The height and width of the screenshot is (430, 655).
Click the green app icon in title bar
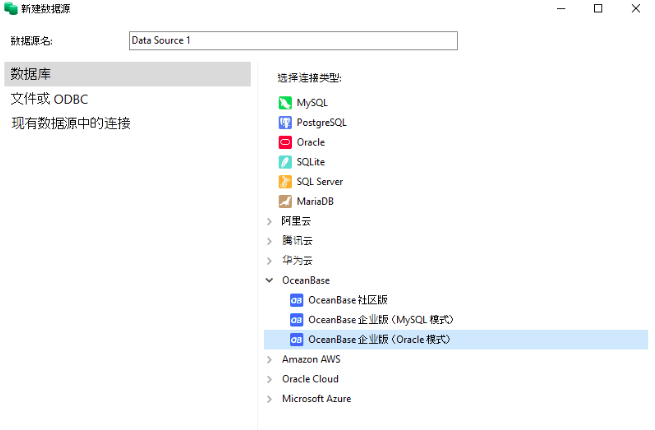[10, 8]
